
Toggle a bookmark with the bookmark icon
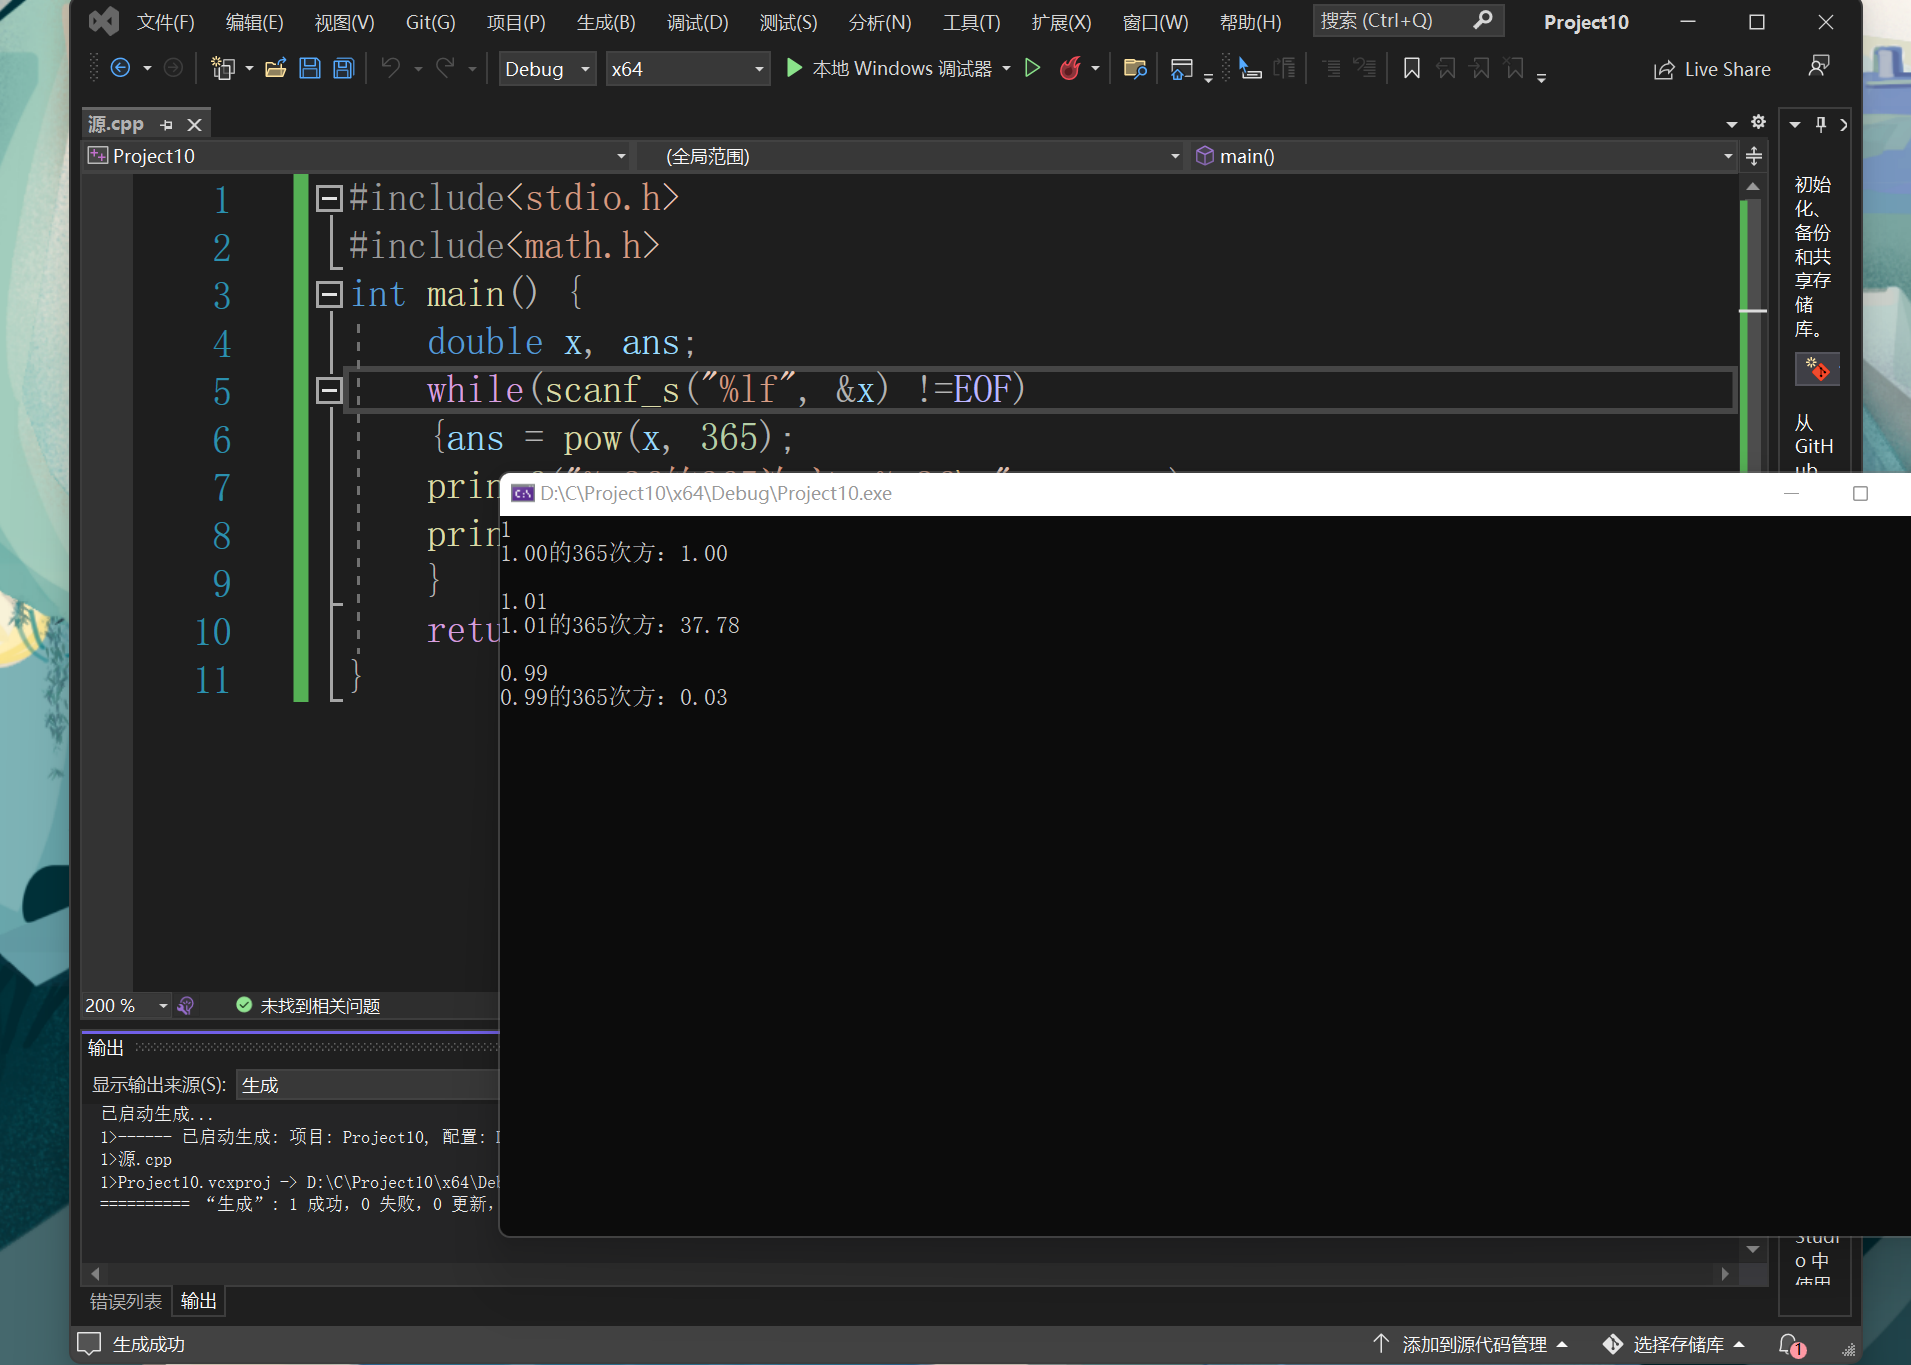[x=1411, y=69]
